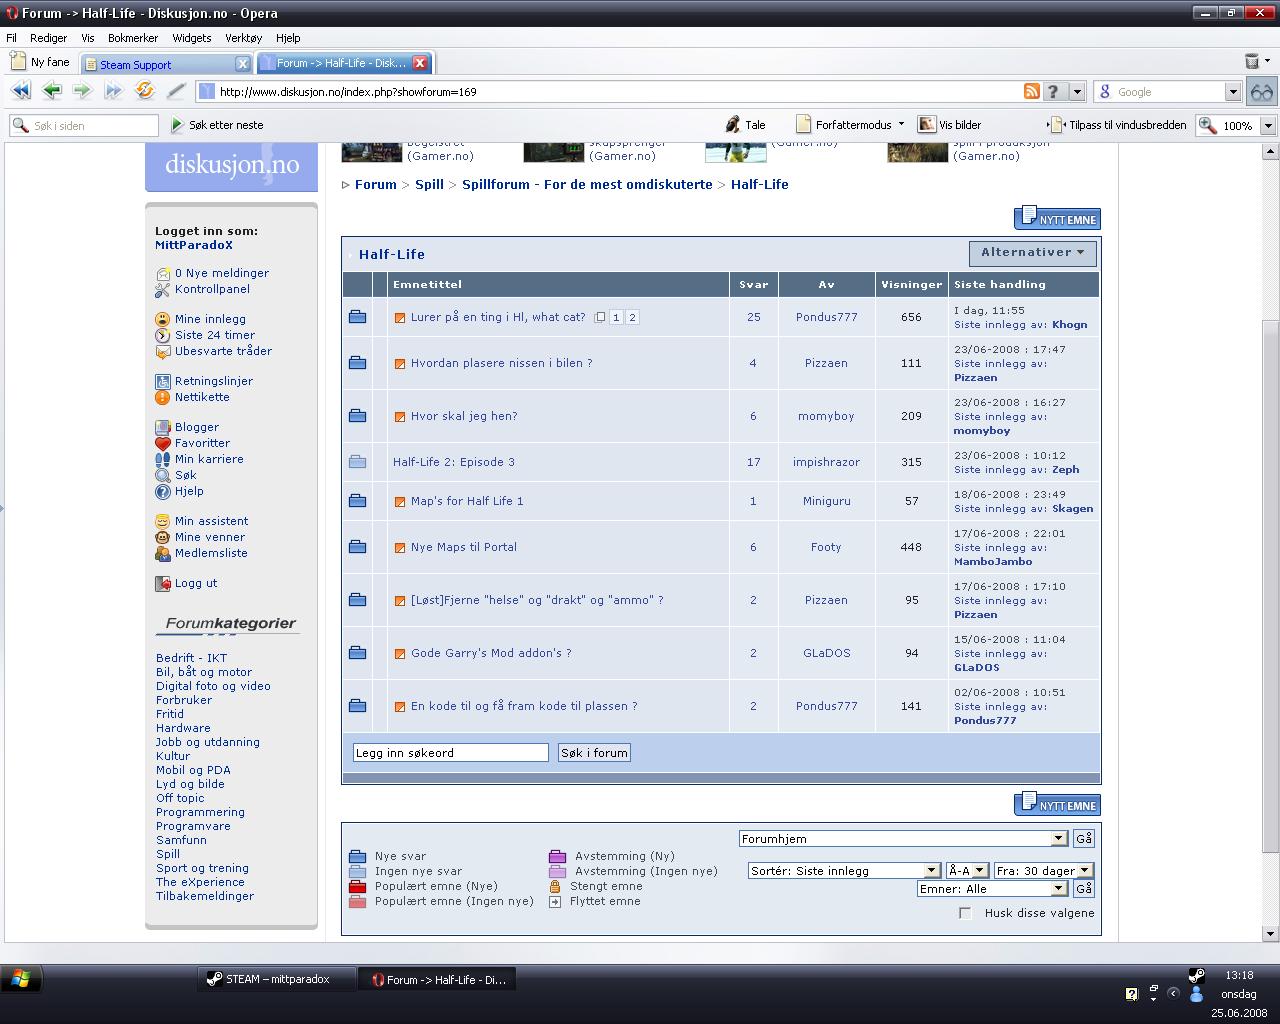Click the Gå button beside Forumhjem
The image size is (1280, 1024).
[1084, 839]
